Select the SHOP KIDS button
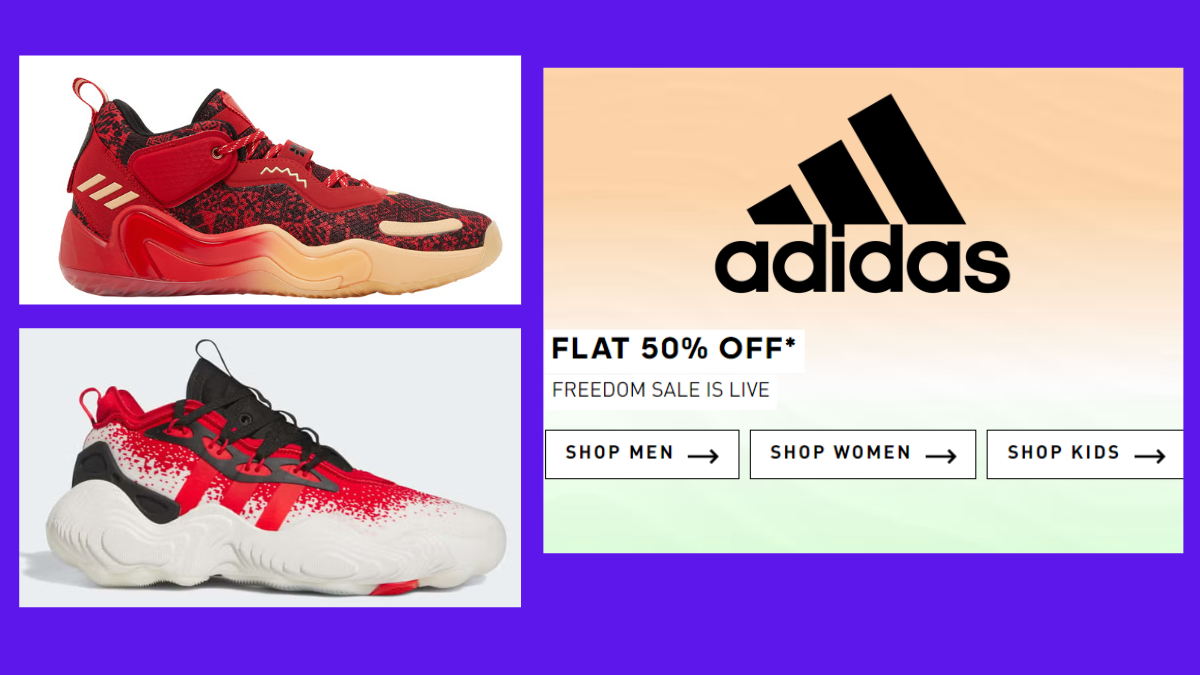Image resolution: width=1200 pixels, height=675 pixels. 1085,454
